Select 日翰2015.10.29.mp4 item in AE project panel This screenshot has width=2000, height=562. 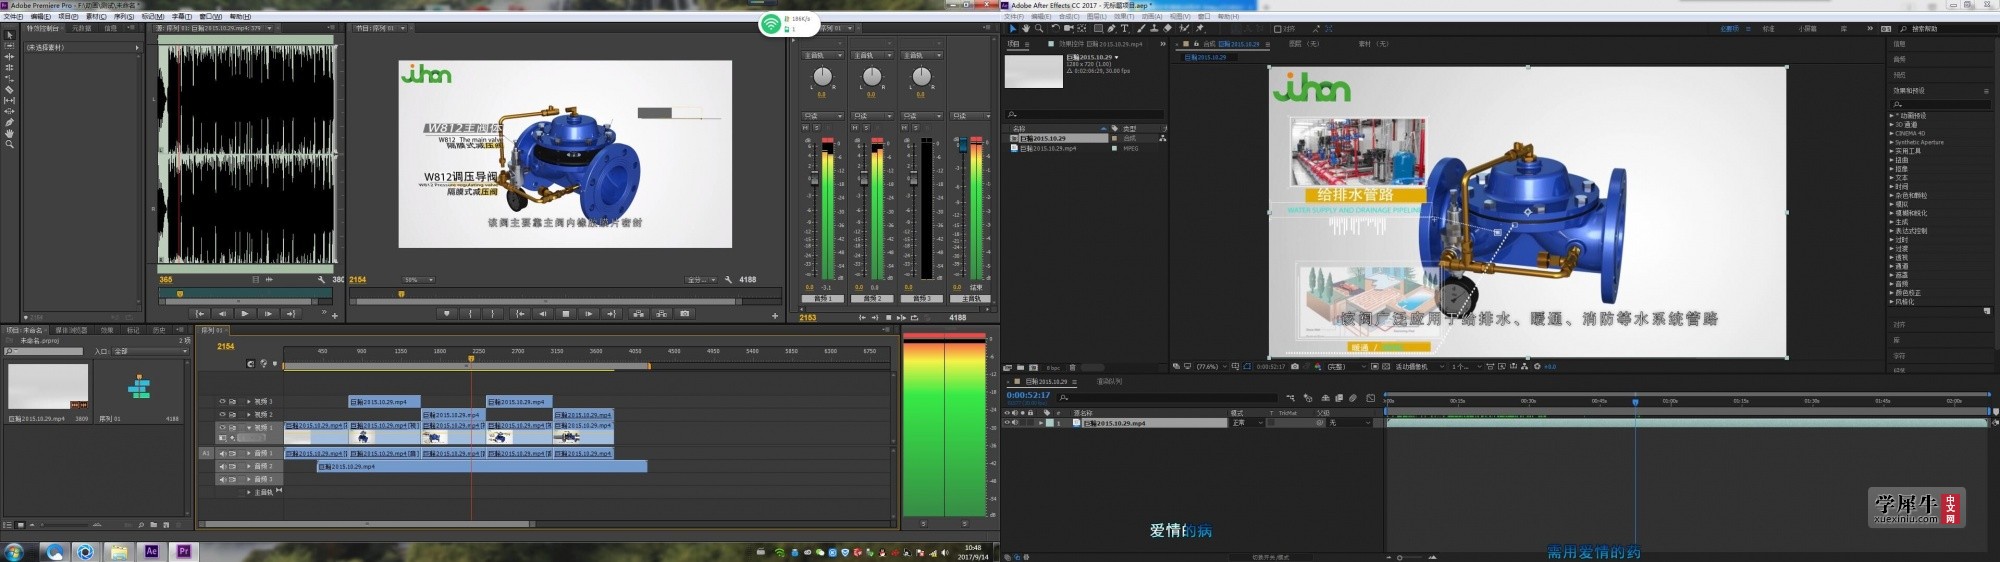1048,148
